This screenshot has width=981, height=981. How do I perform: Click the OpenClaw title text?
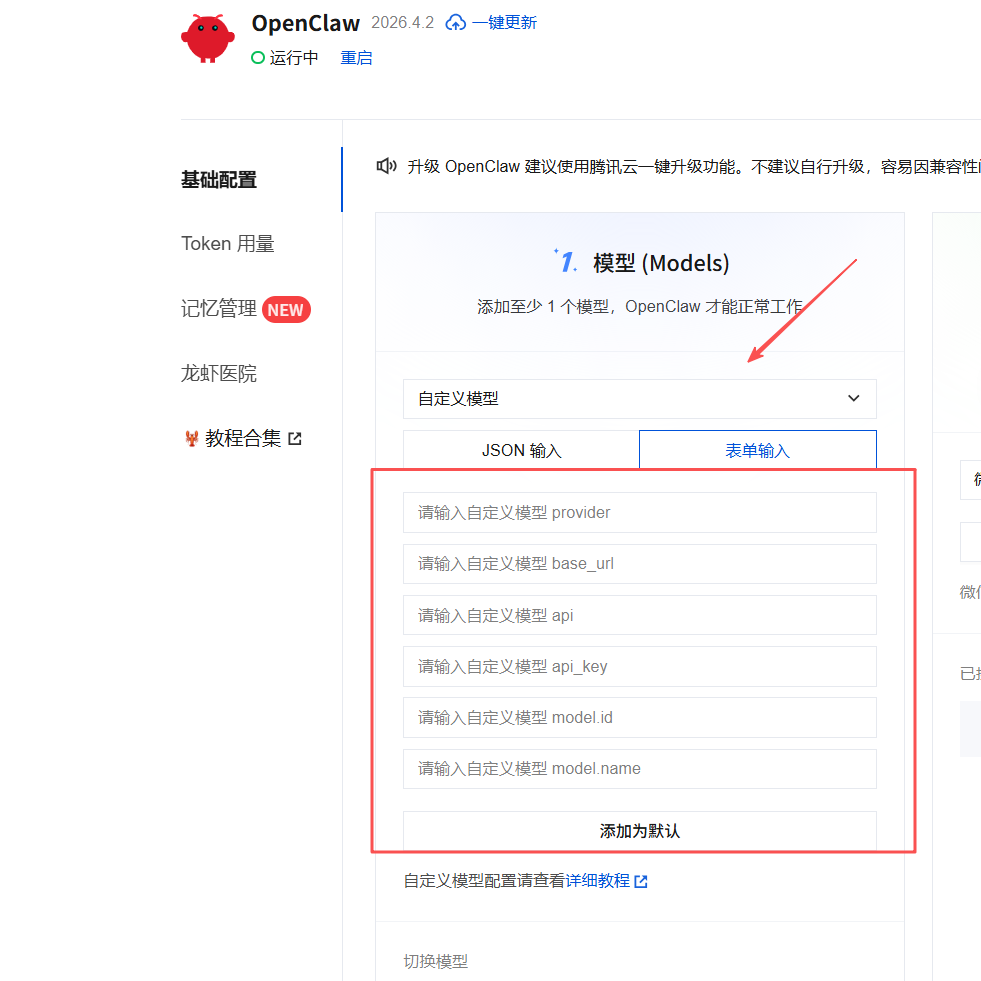[x=305, y=23]
